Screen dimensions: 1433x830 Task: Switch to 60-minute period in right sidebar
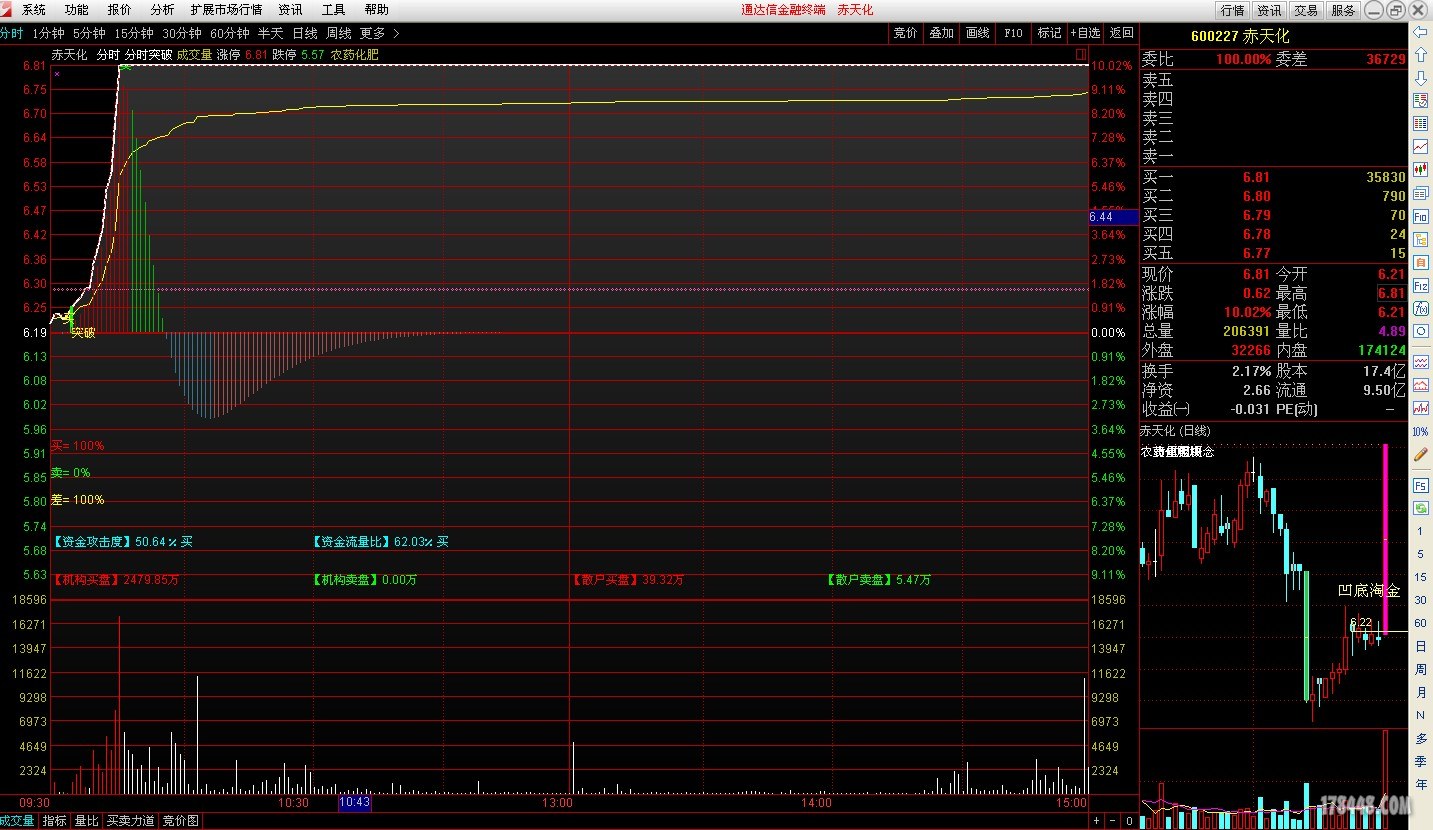point(1420,623)
